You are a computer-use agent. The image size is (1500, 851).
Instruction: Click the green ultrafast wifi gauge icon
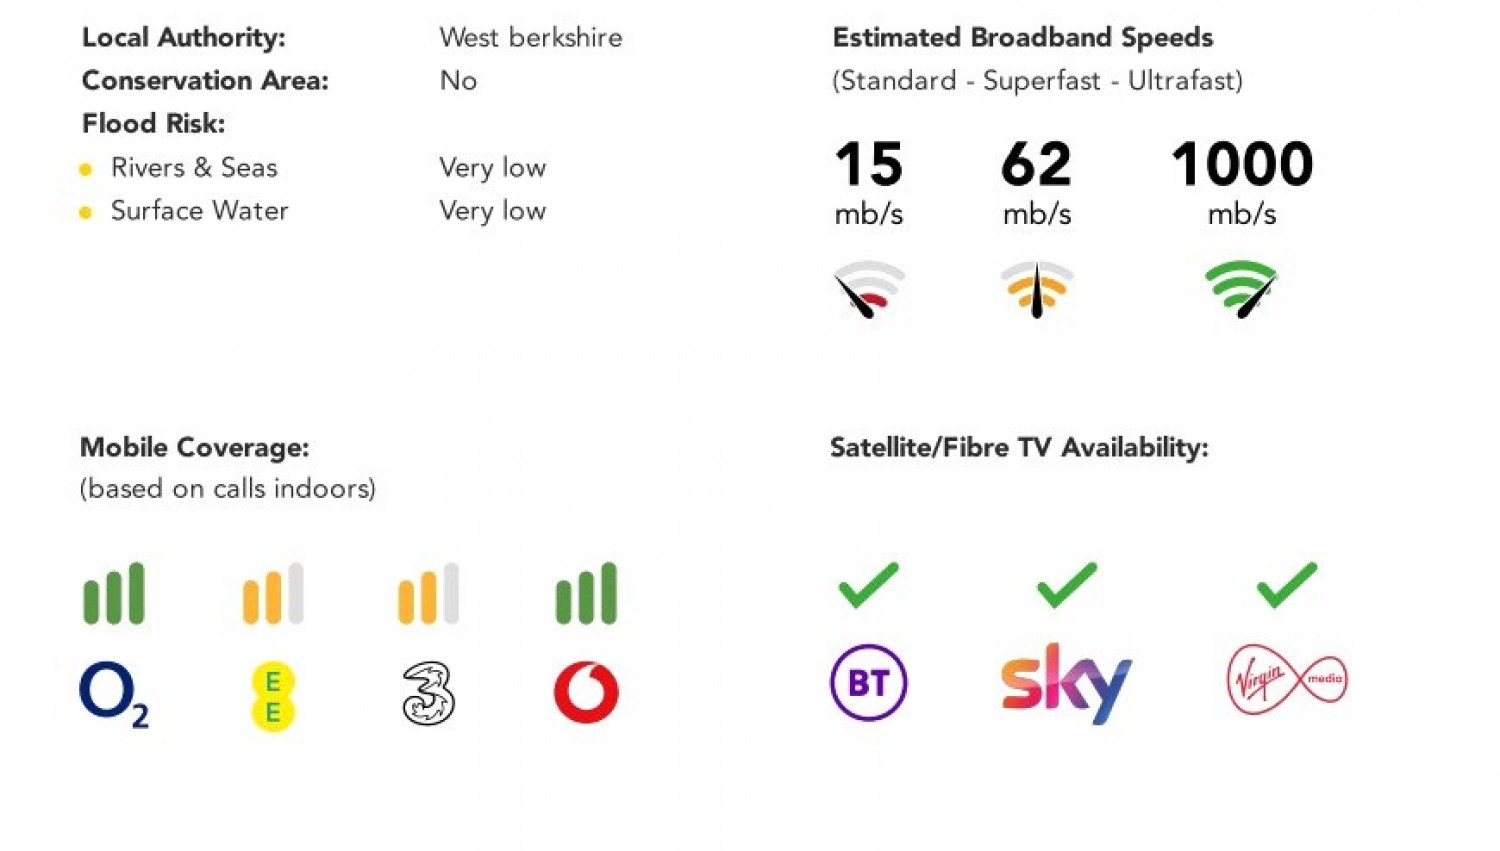[x=1241, y=289]
